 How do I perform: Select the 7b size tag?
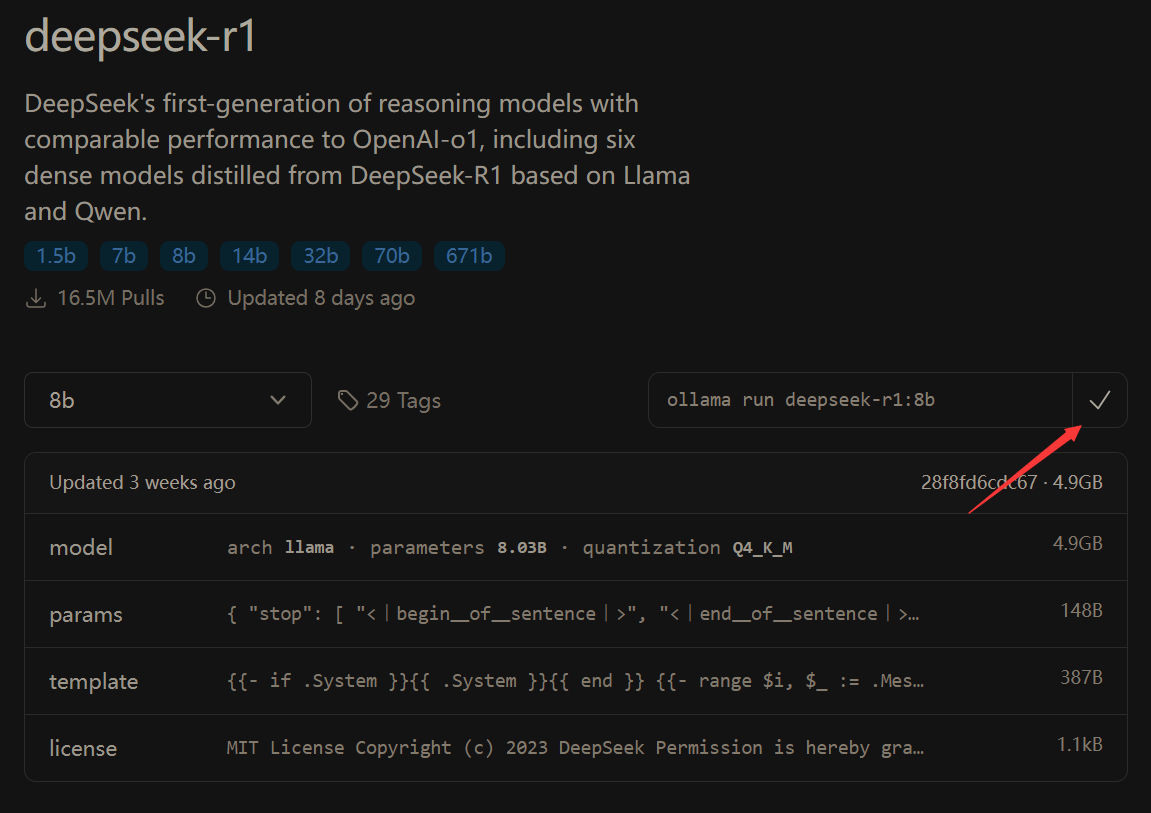(x=124, y=256)
